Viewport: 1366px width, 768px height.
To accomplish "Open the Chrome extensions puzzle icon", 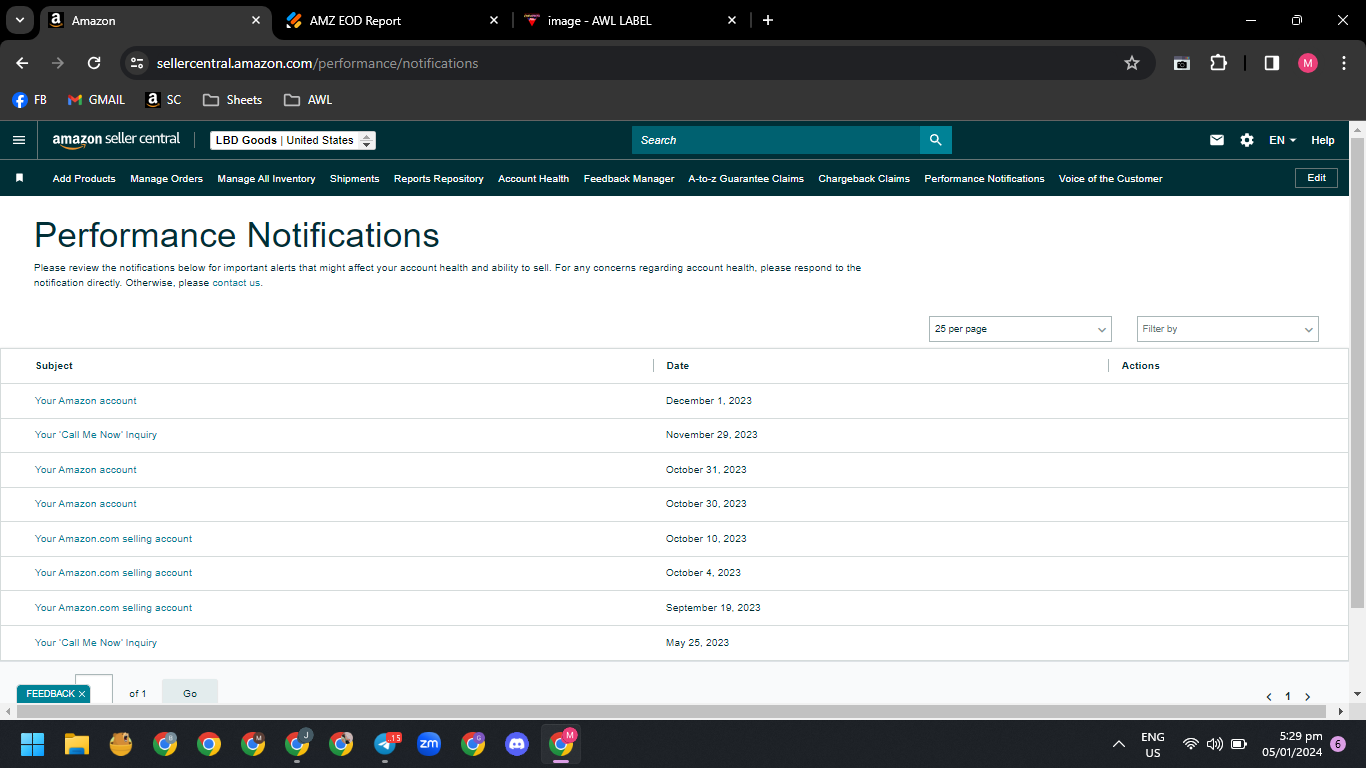I will click(x=1218, y=63).
